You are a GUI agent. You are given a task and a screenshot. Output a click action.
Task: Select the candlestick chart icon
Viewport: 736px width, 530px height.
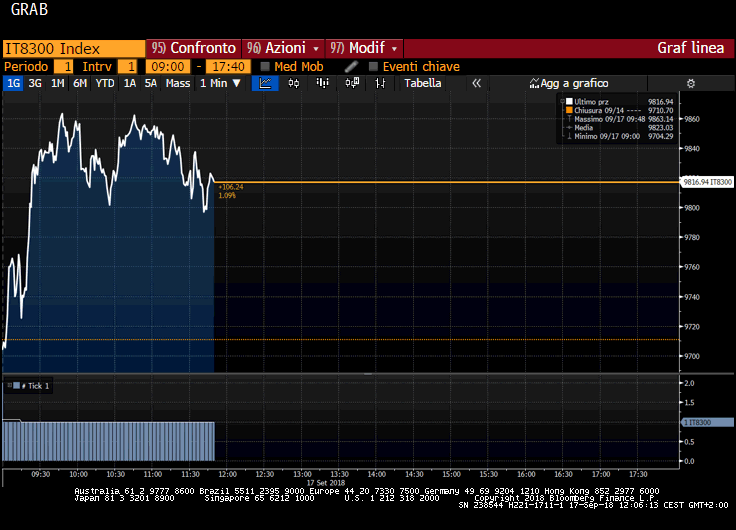pos(294,83)
